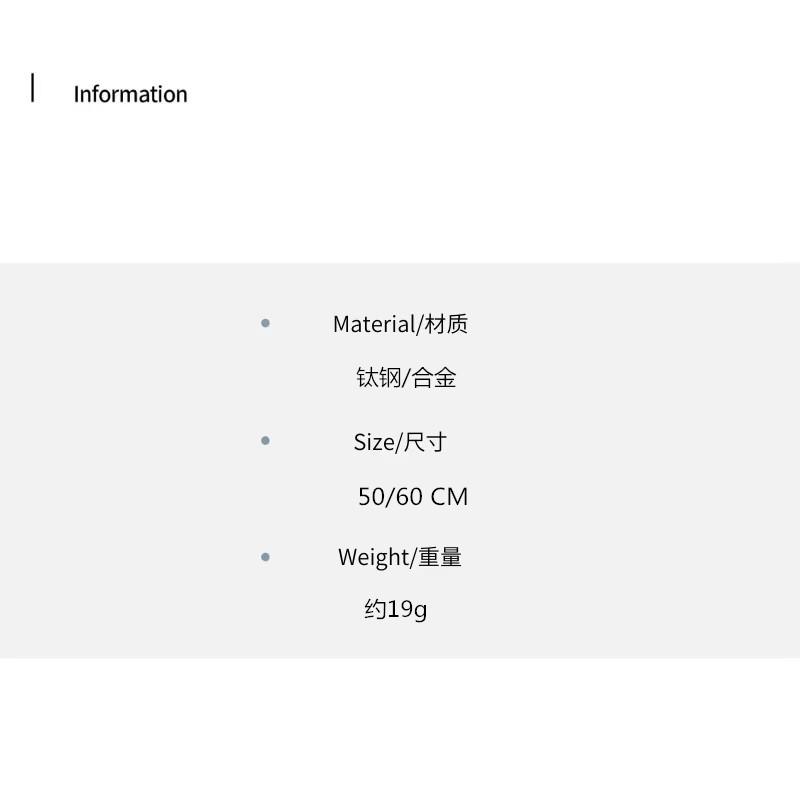Click the bullet beside Material/材质
The height and width of the screenshot is (800, 800).
(265, 323)
